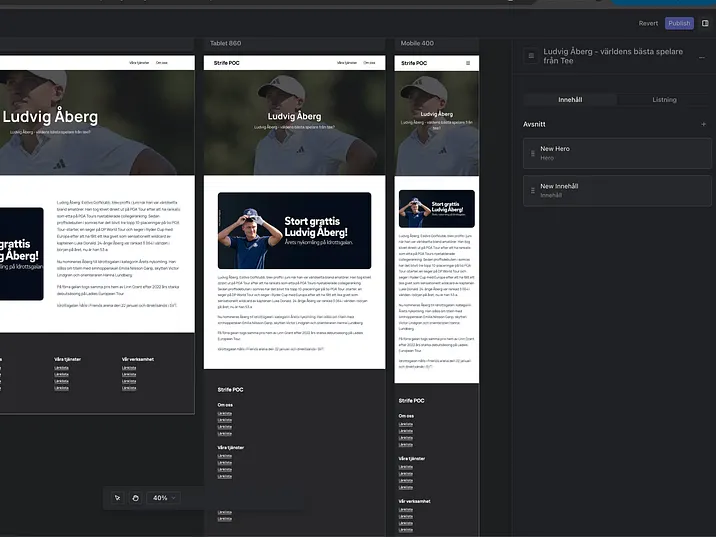Image resolution: width=716 pixels, height=537 pixels.
Task: Open the hamburger menu in Mobile preview
Action: click(467, 63)
